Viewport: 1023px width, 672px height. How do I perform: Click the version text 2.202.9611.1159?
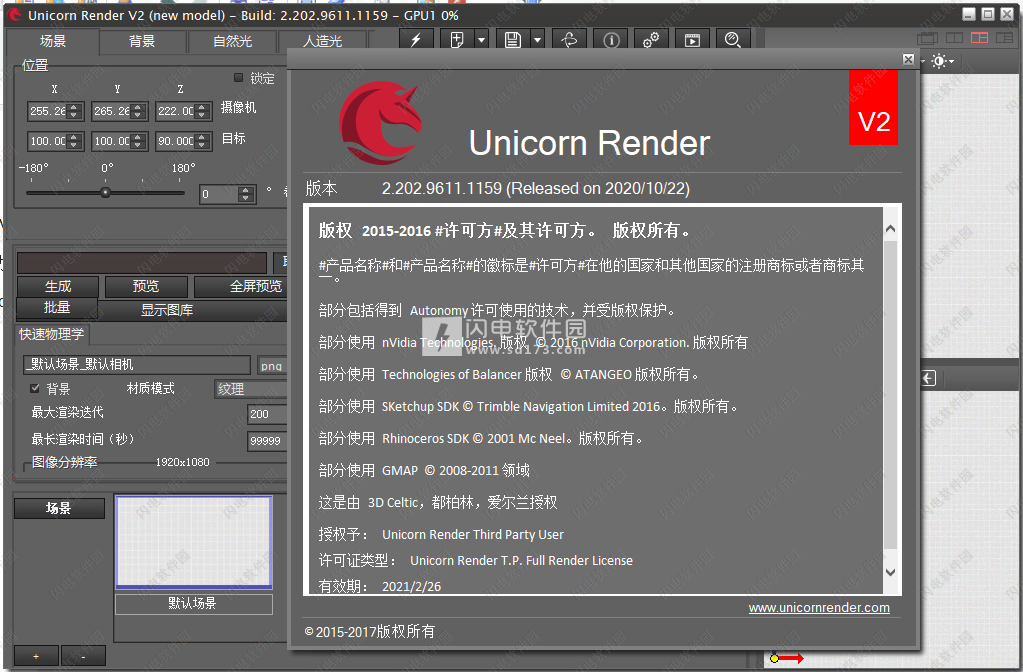(442, 189)
